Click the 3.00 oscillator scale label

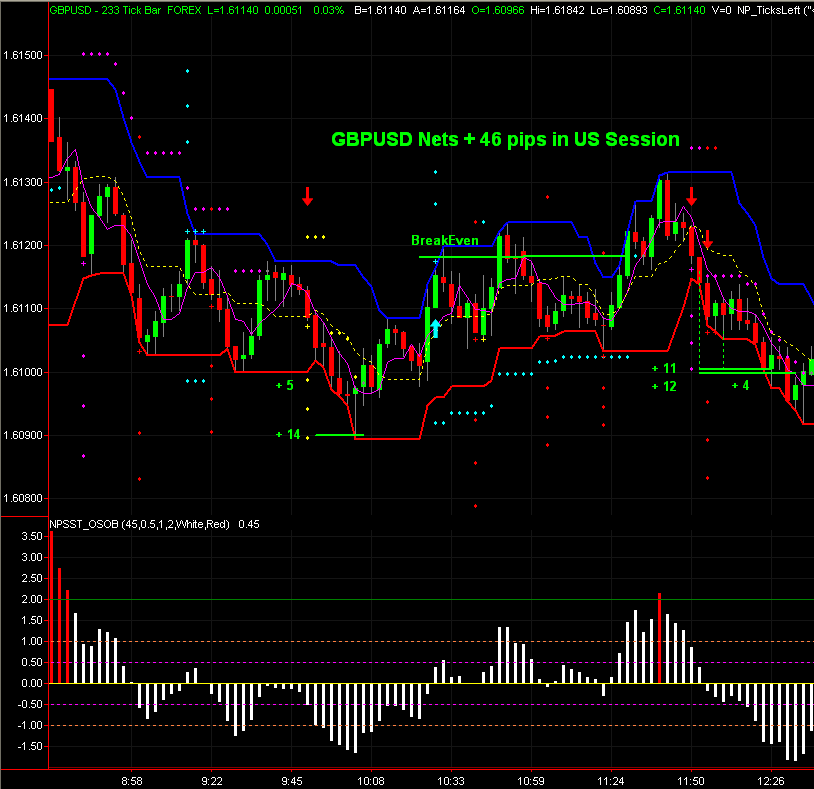32,557
